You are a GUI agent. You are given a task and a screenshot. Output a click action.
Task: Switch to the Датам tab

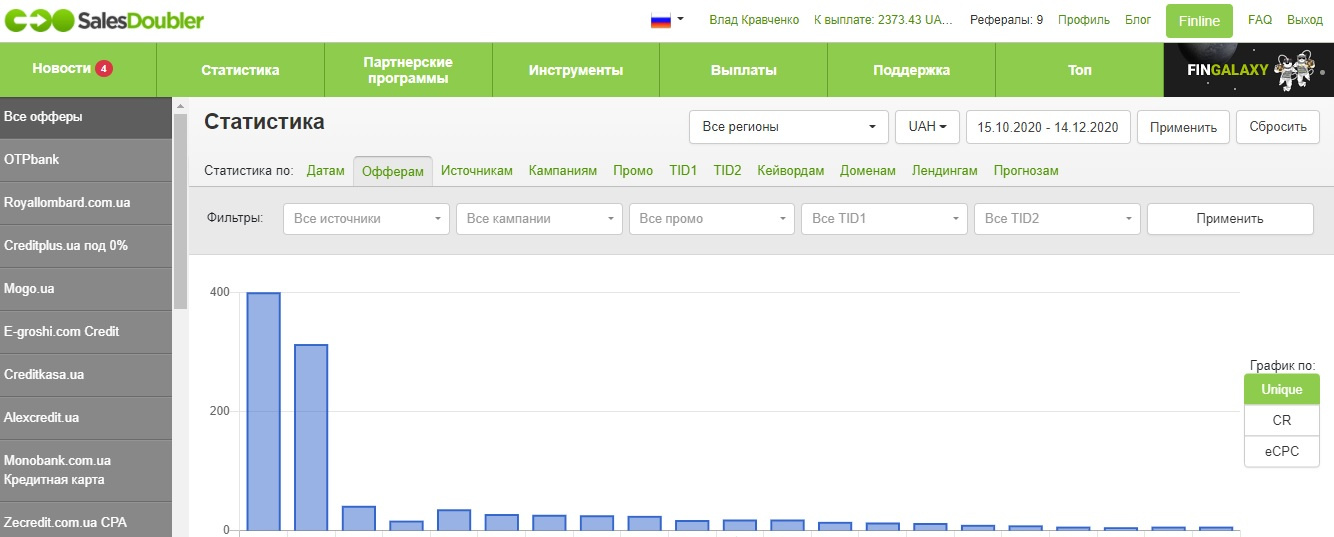325,171
